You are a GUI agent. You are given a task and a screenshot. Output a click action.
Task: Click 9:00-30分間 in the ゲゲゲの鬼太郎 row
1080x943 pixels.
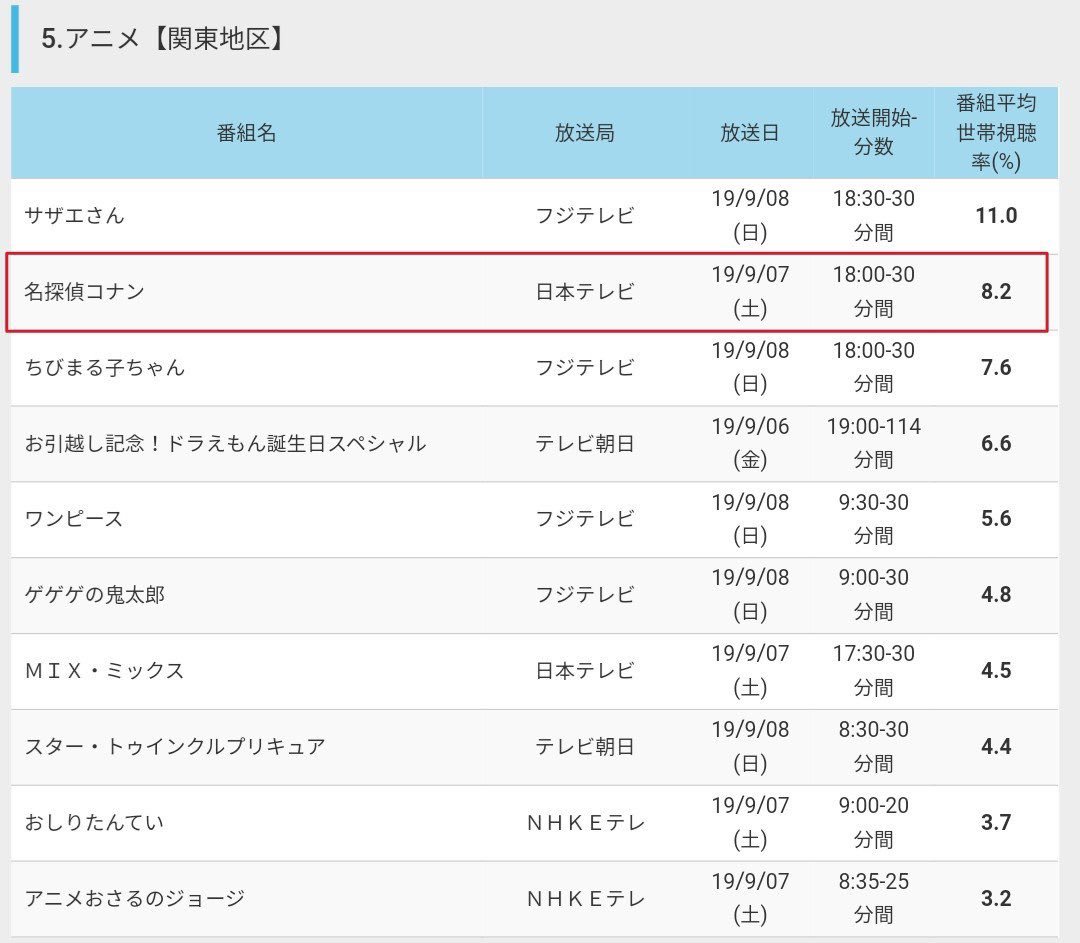point(873,594)
